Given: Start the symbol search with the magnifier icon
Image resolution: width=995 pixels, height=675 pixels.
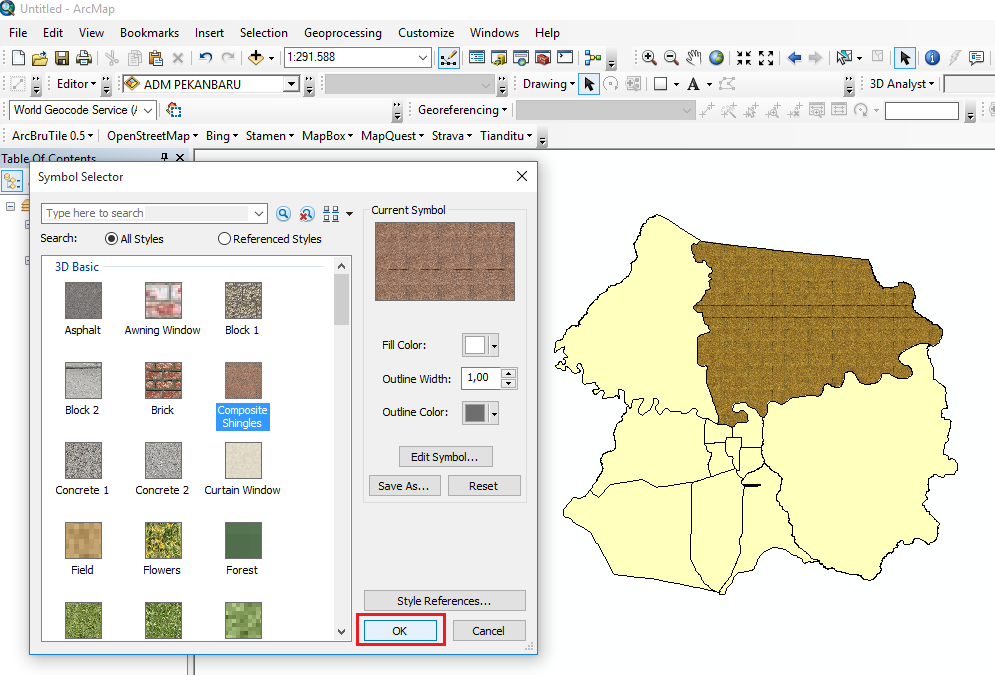Looking at the screenshot, I should pos(283,213).
